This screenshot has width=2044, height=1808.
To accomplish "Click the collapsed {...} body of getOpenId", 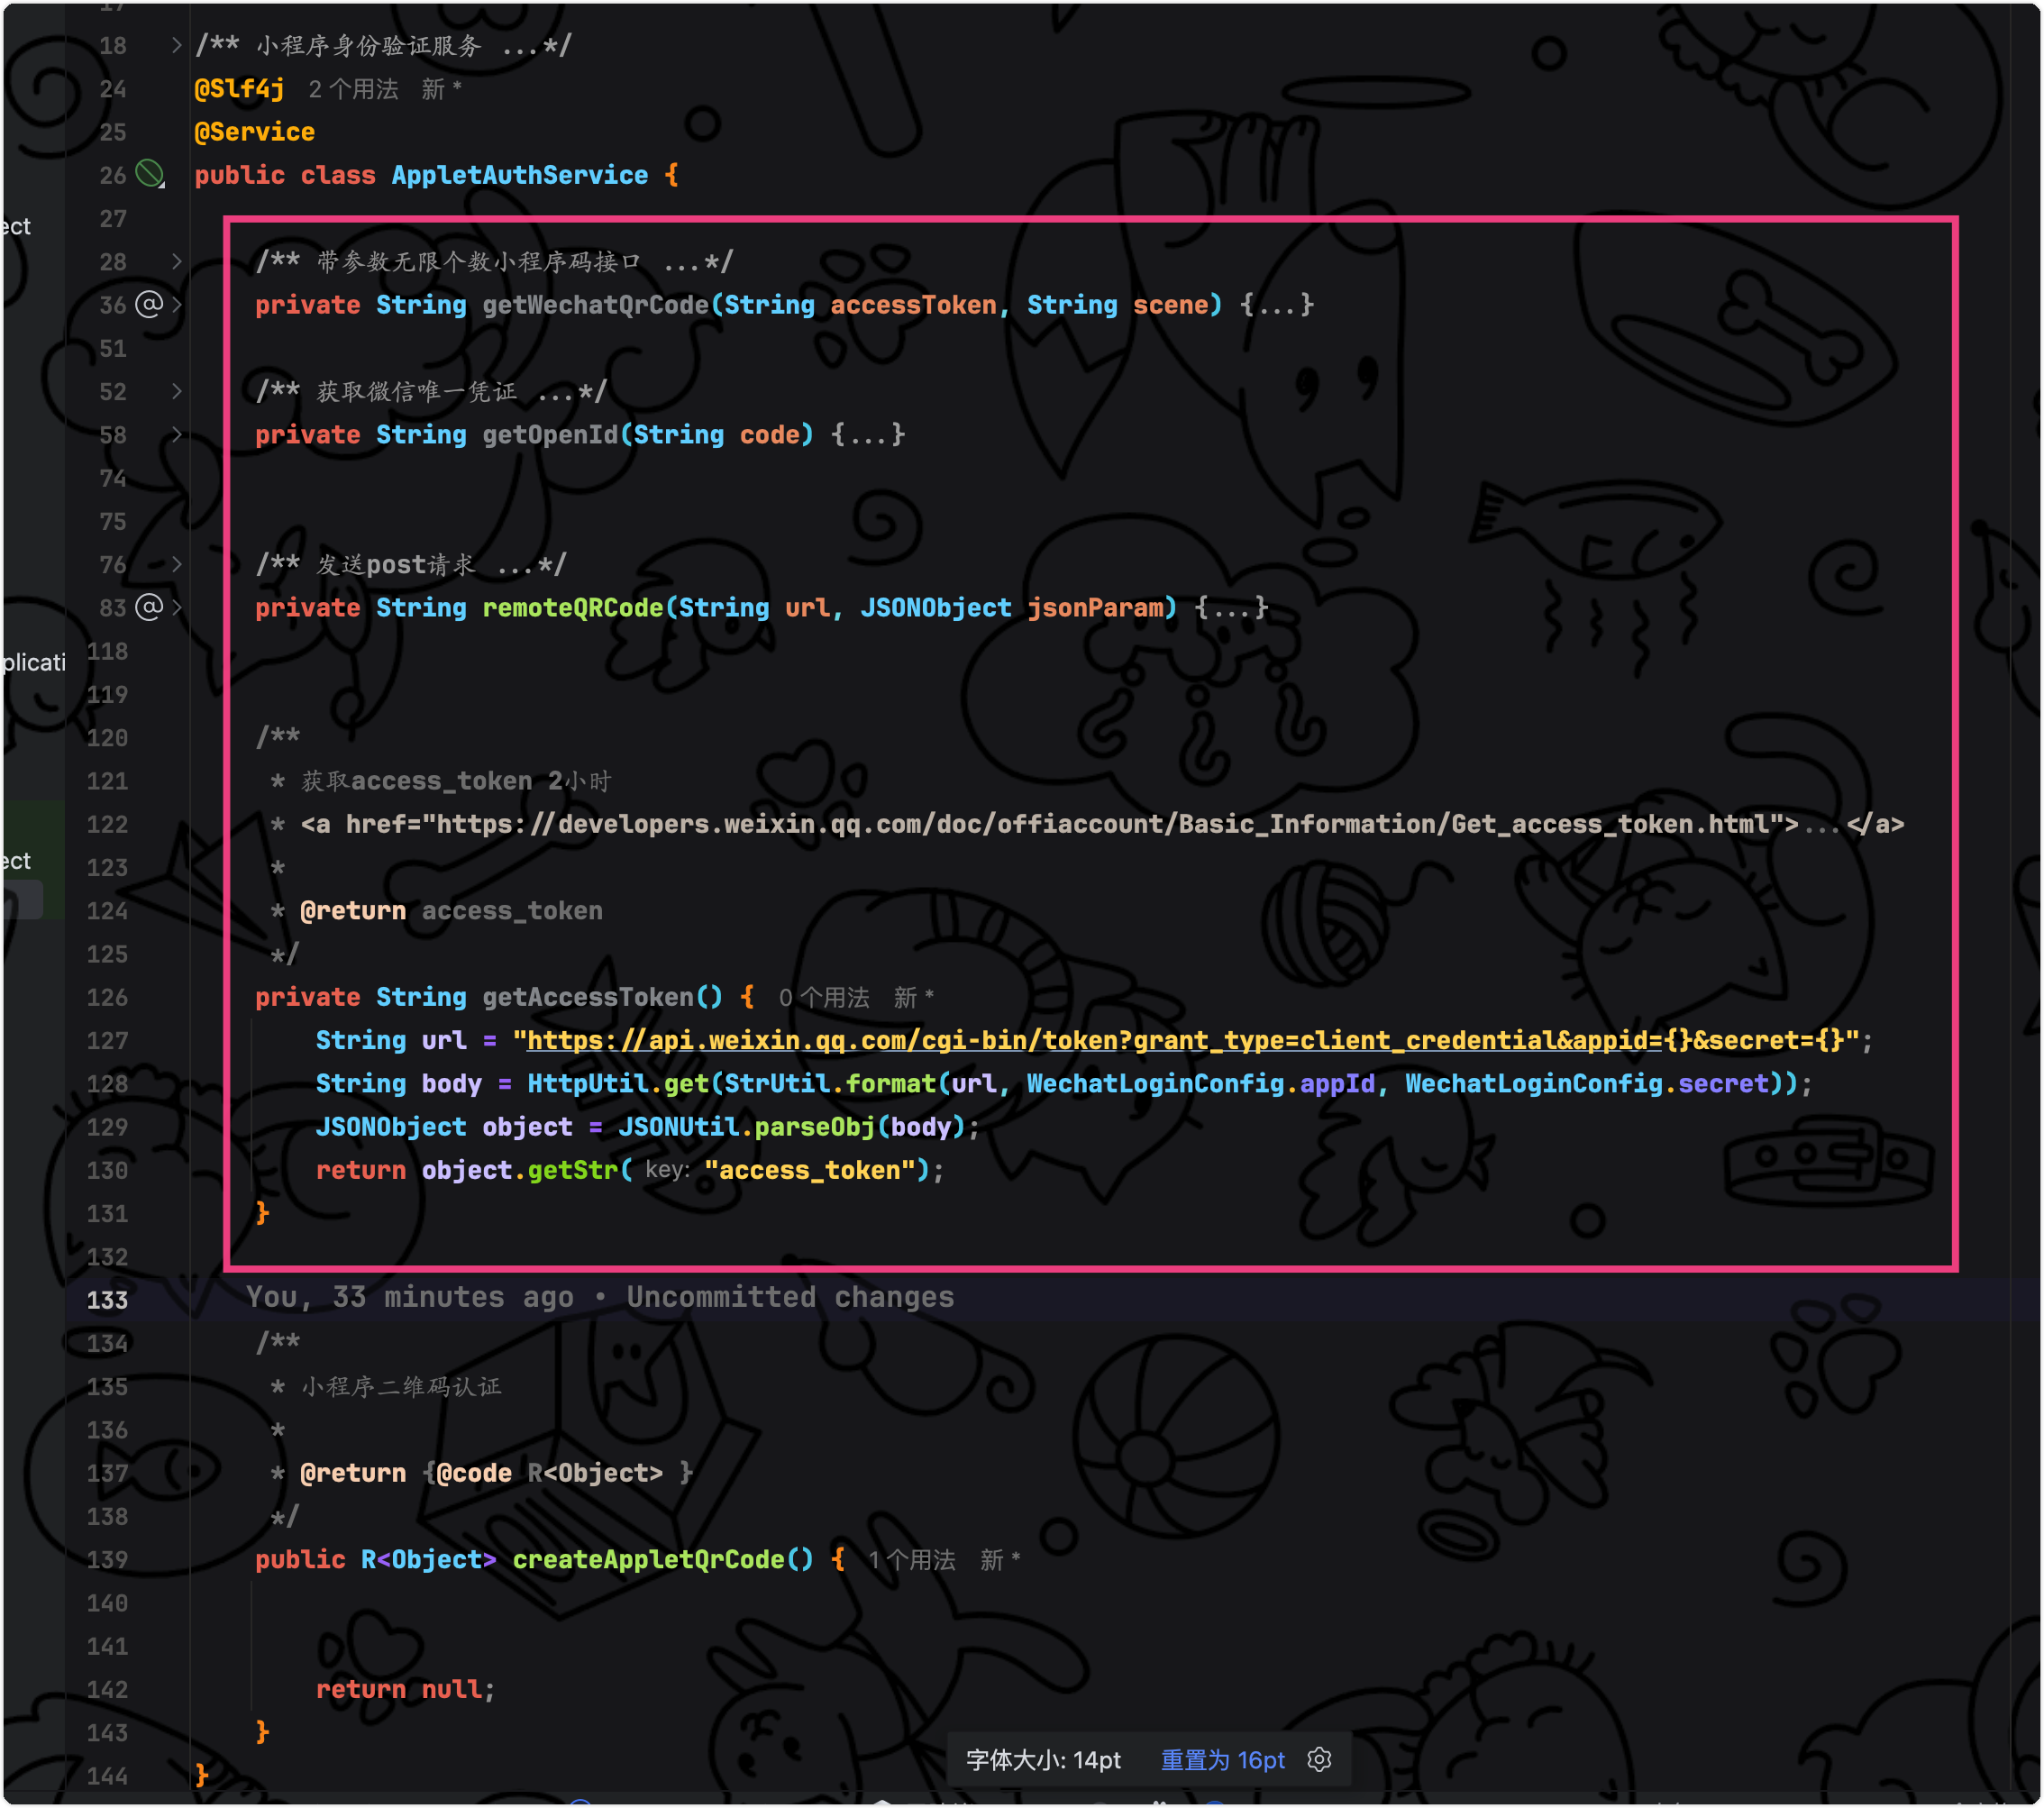I will pos(867,434).
